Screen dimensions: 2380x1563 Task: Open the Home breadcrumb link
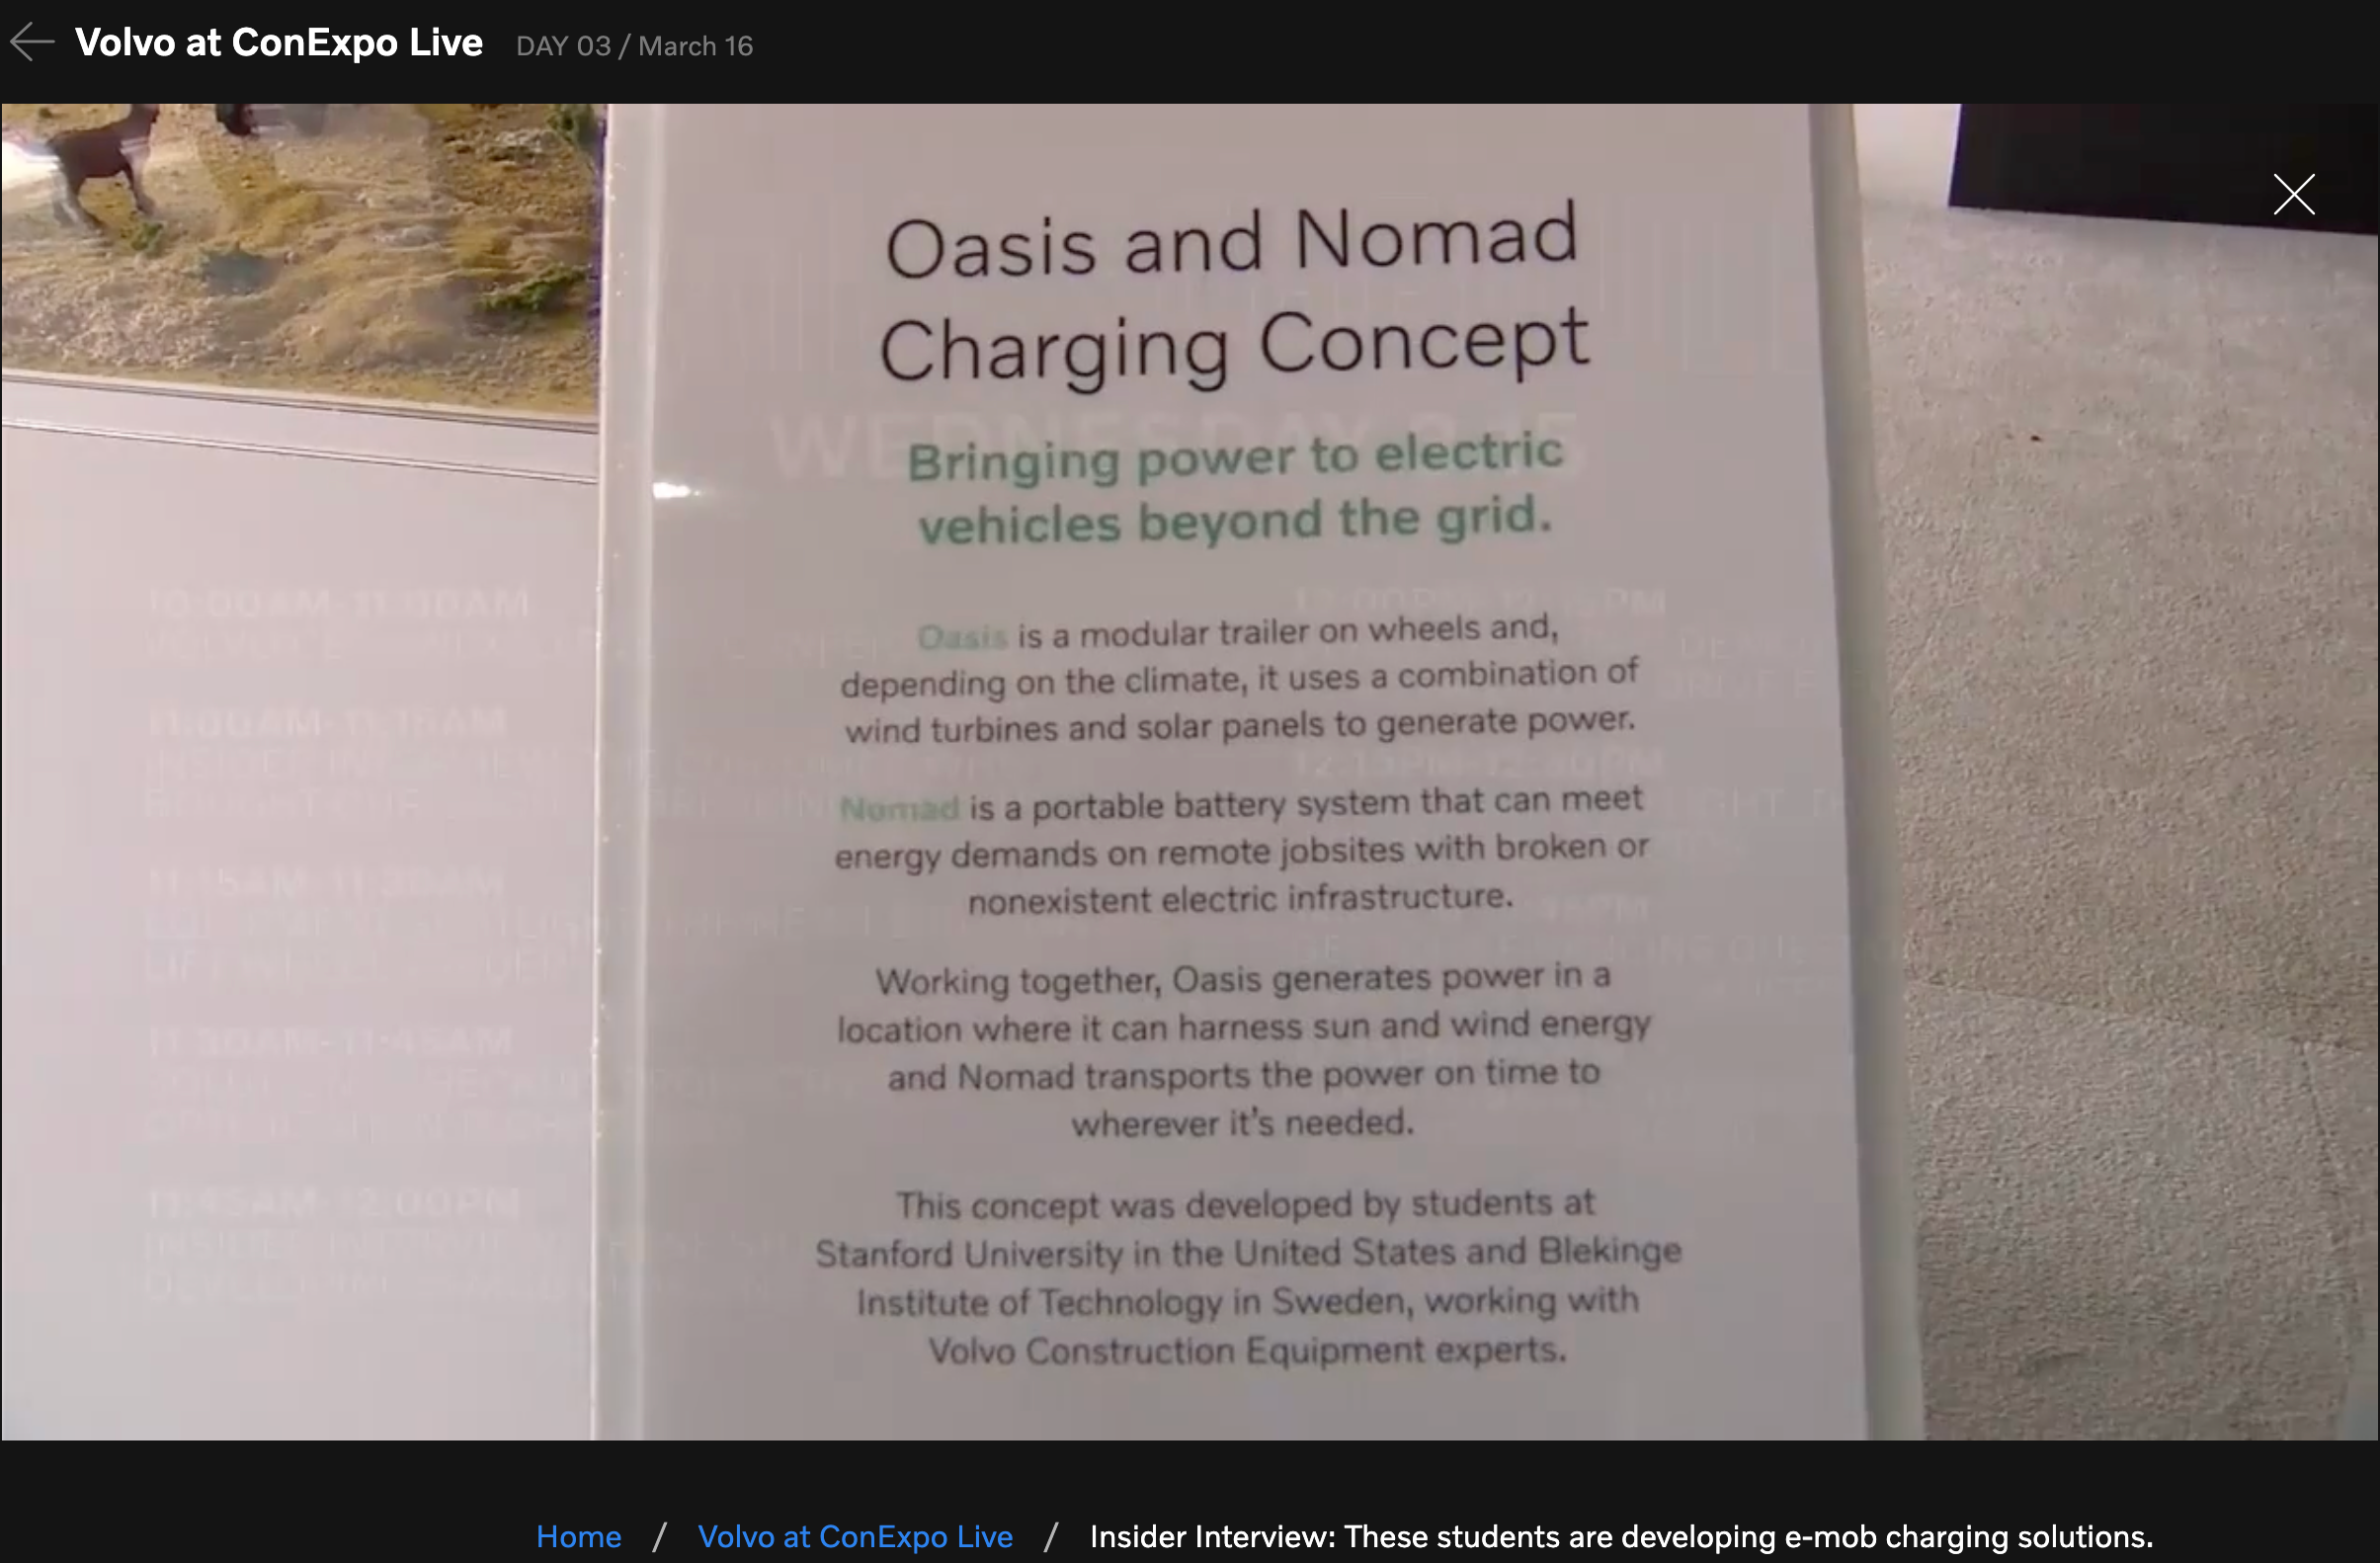(578, 1536)
